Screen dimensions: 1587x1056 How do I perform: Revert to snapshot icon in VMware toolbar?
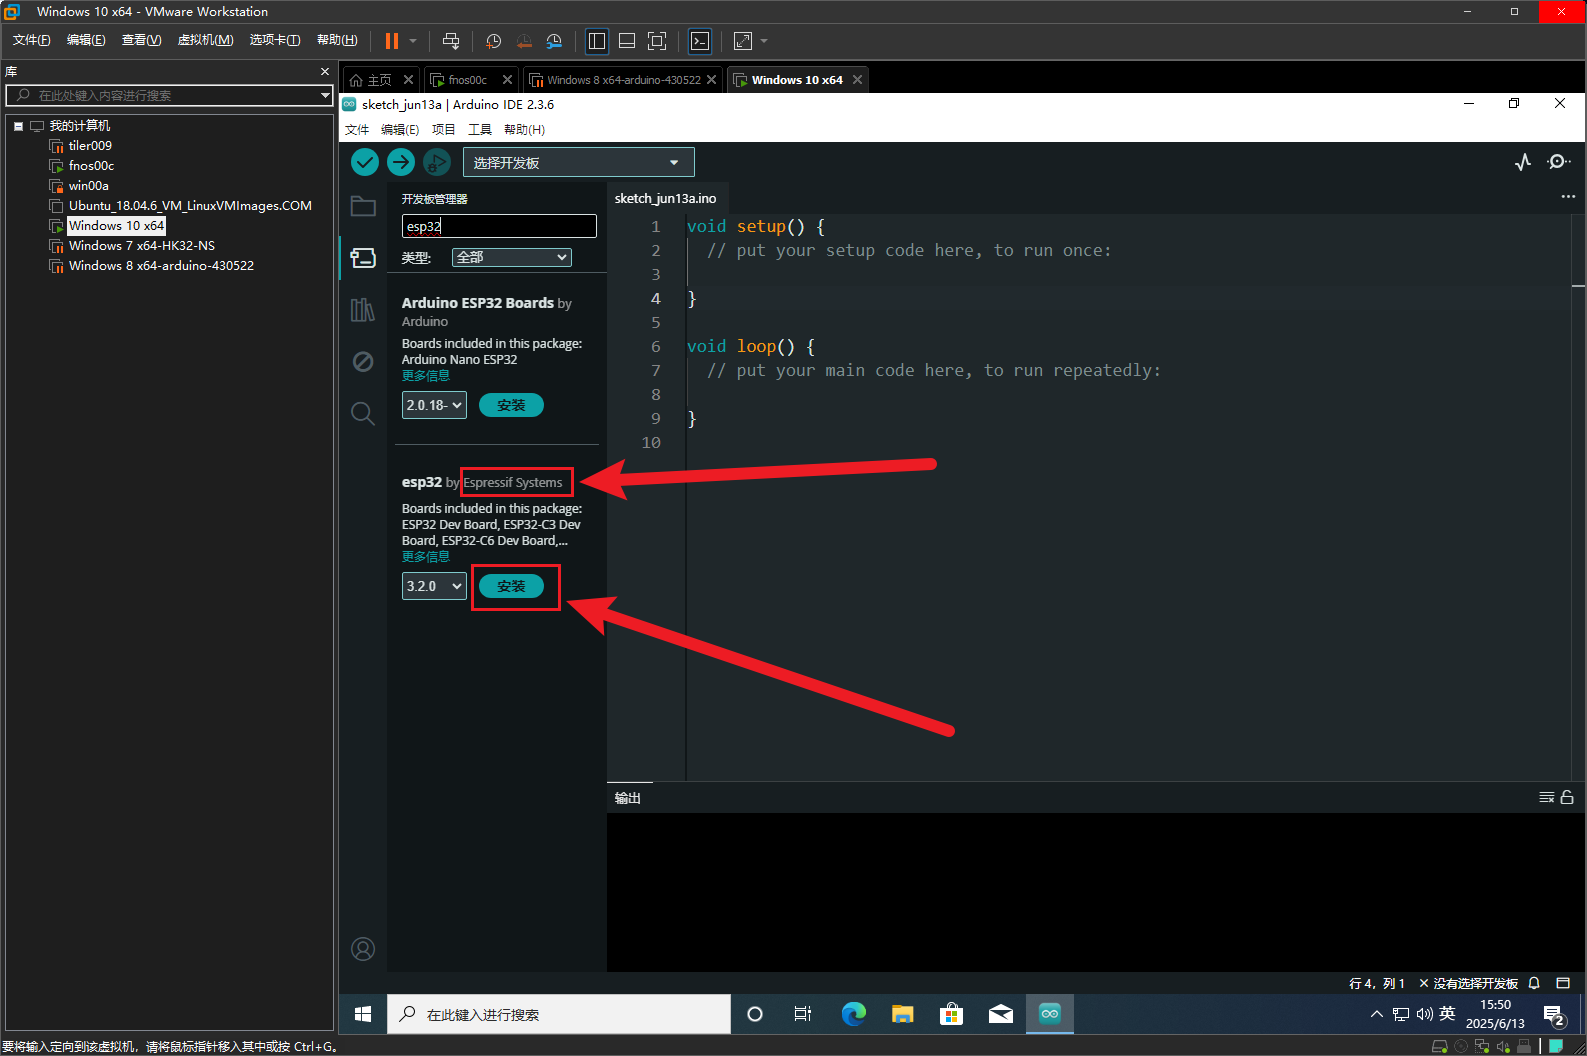point(524,41)
